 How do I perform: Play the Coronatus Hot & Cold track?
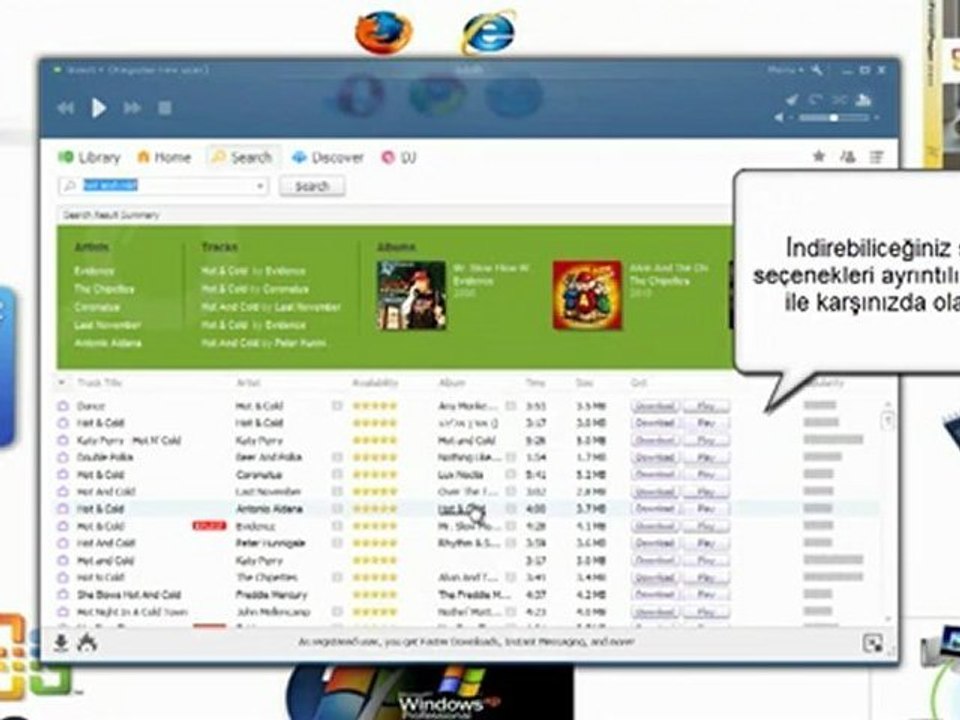706,474
